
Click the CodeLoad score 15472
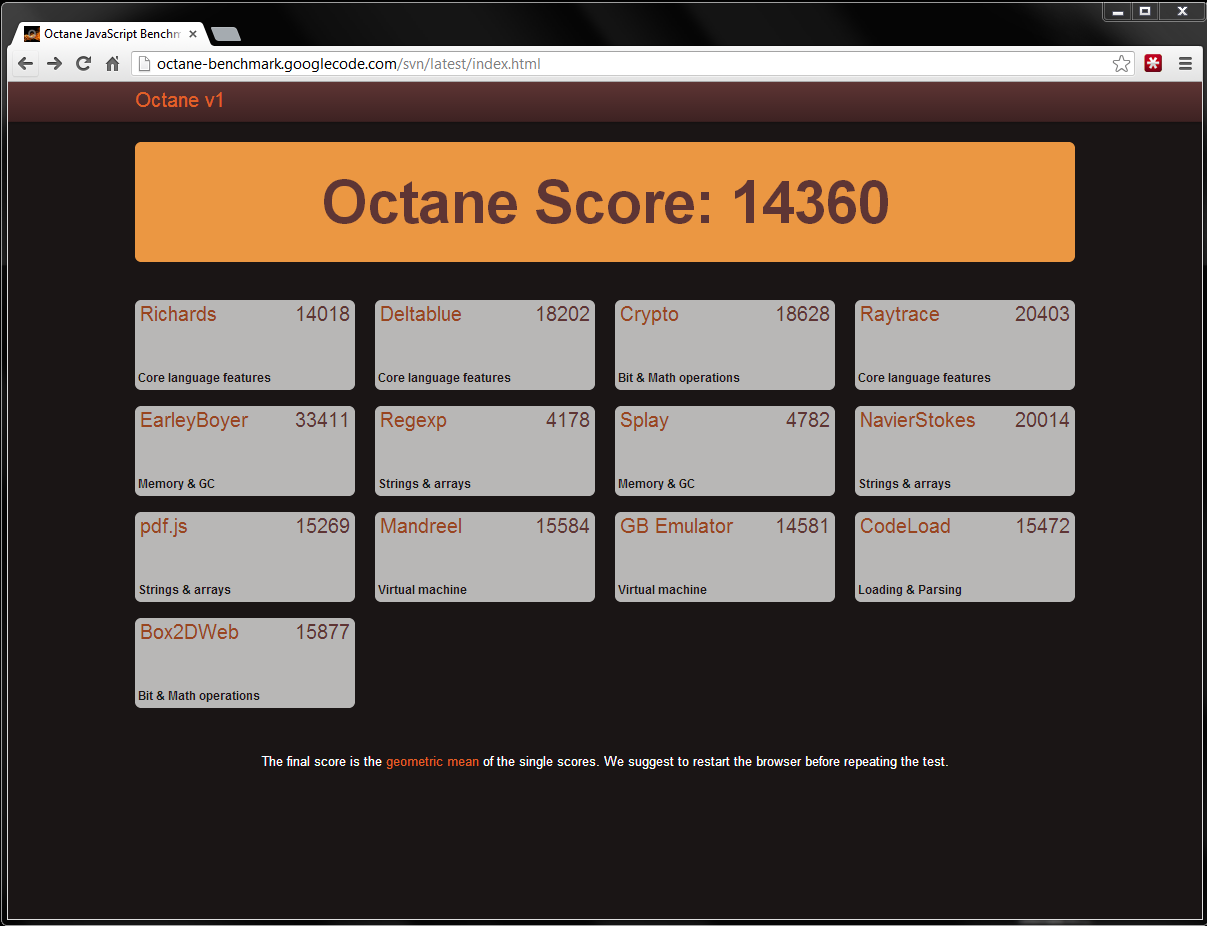coord(1042,526)
